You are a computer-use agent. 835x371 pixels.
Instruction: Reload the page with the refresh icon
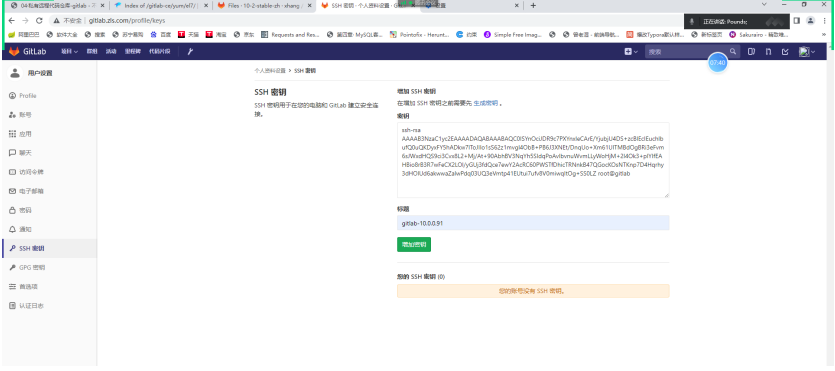39,21
